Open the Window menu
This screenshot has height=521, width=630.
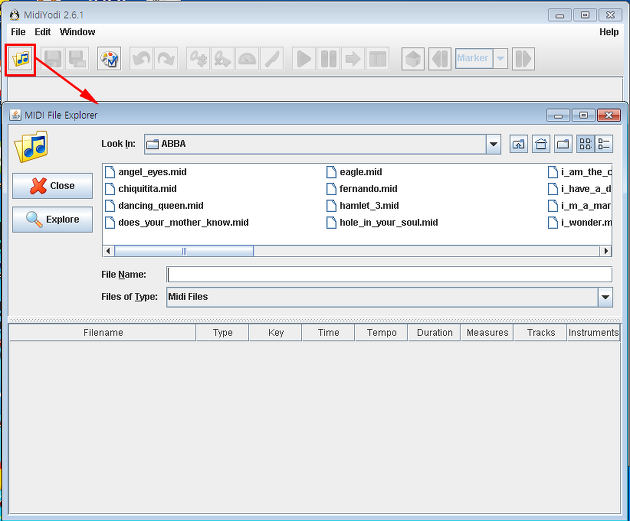coord(77,32)
